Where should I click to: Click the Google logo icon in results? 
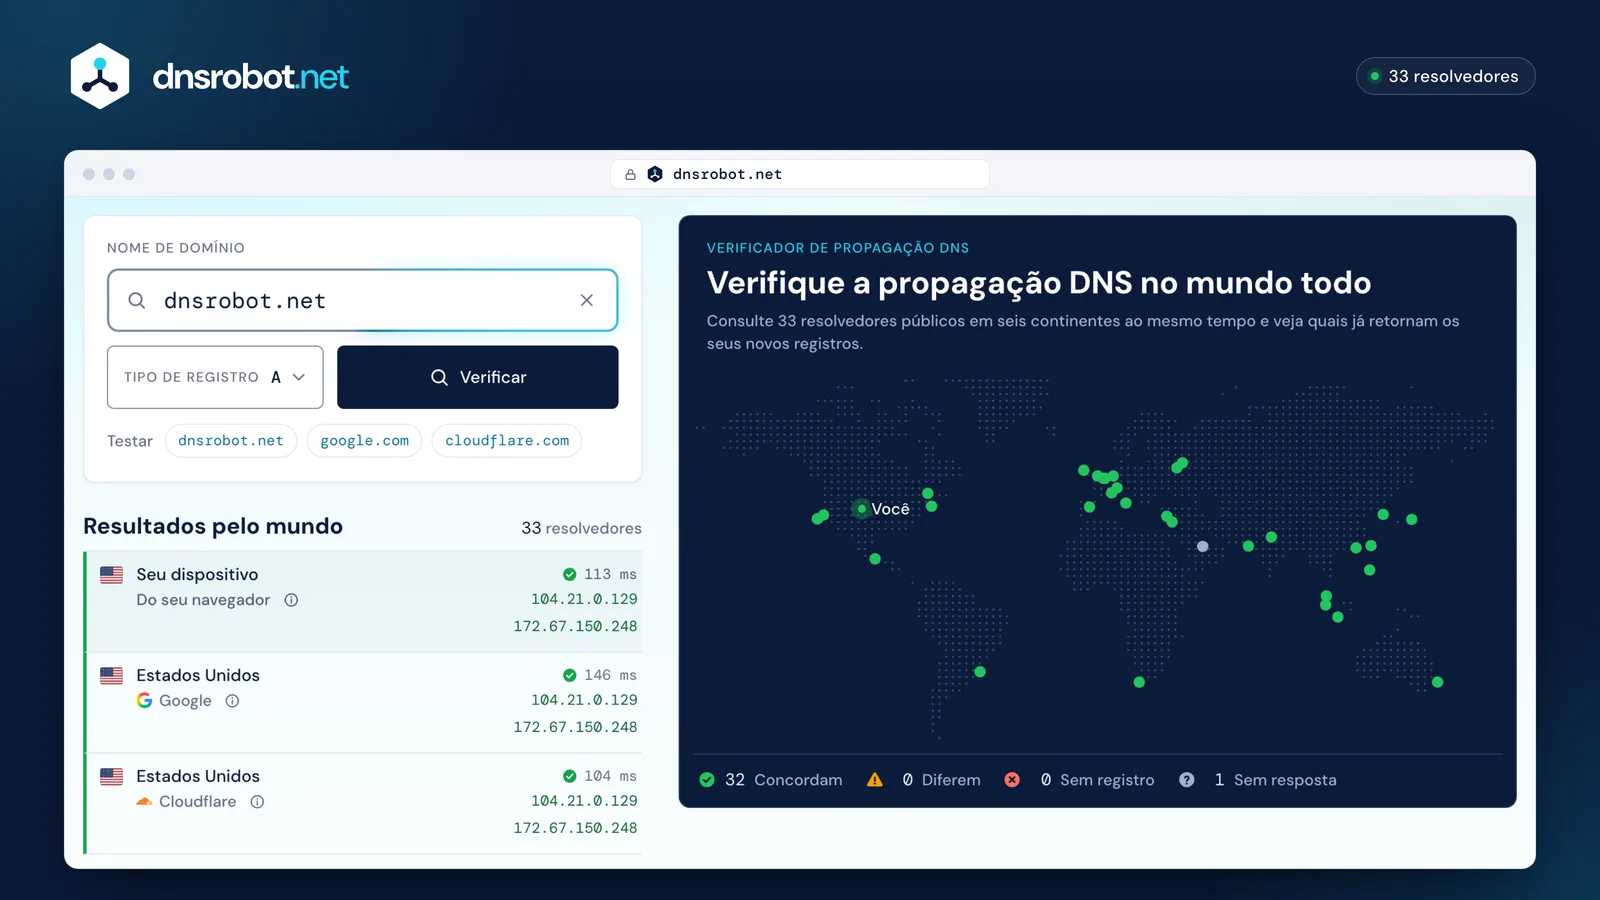coord(145,700)
